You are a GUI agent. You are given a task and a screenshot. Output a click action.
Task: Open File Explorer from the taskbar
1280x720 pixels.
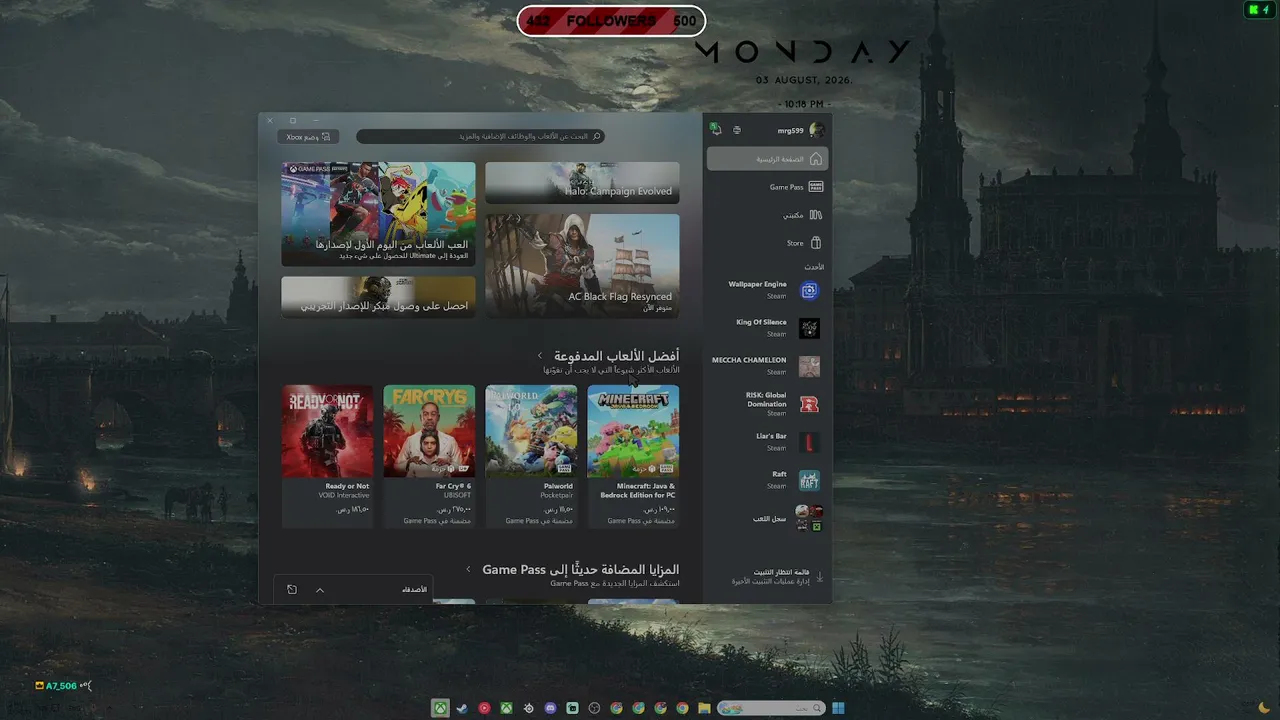pos(704,708)
